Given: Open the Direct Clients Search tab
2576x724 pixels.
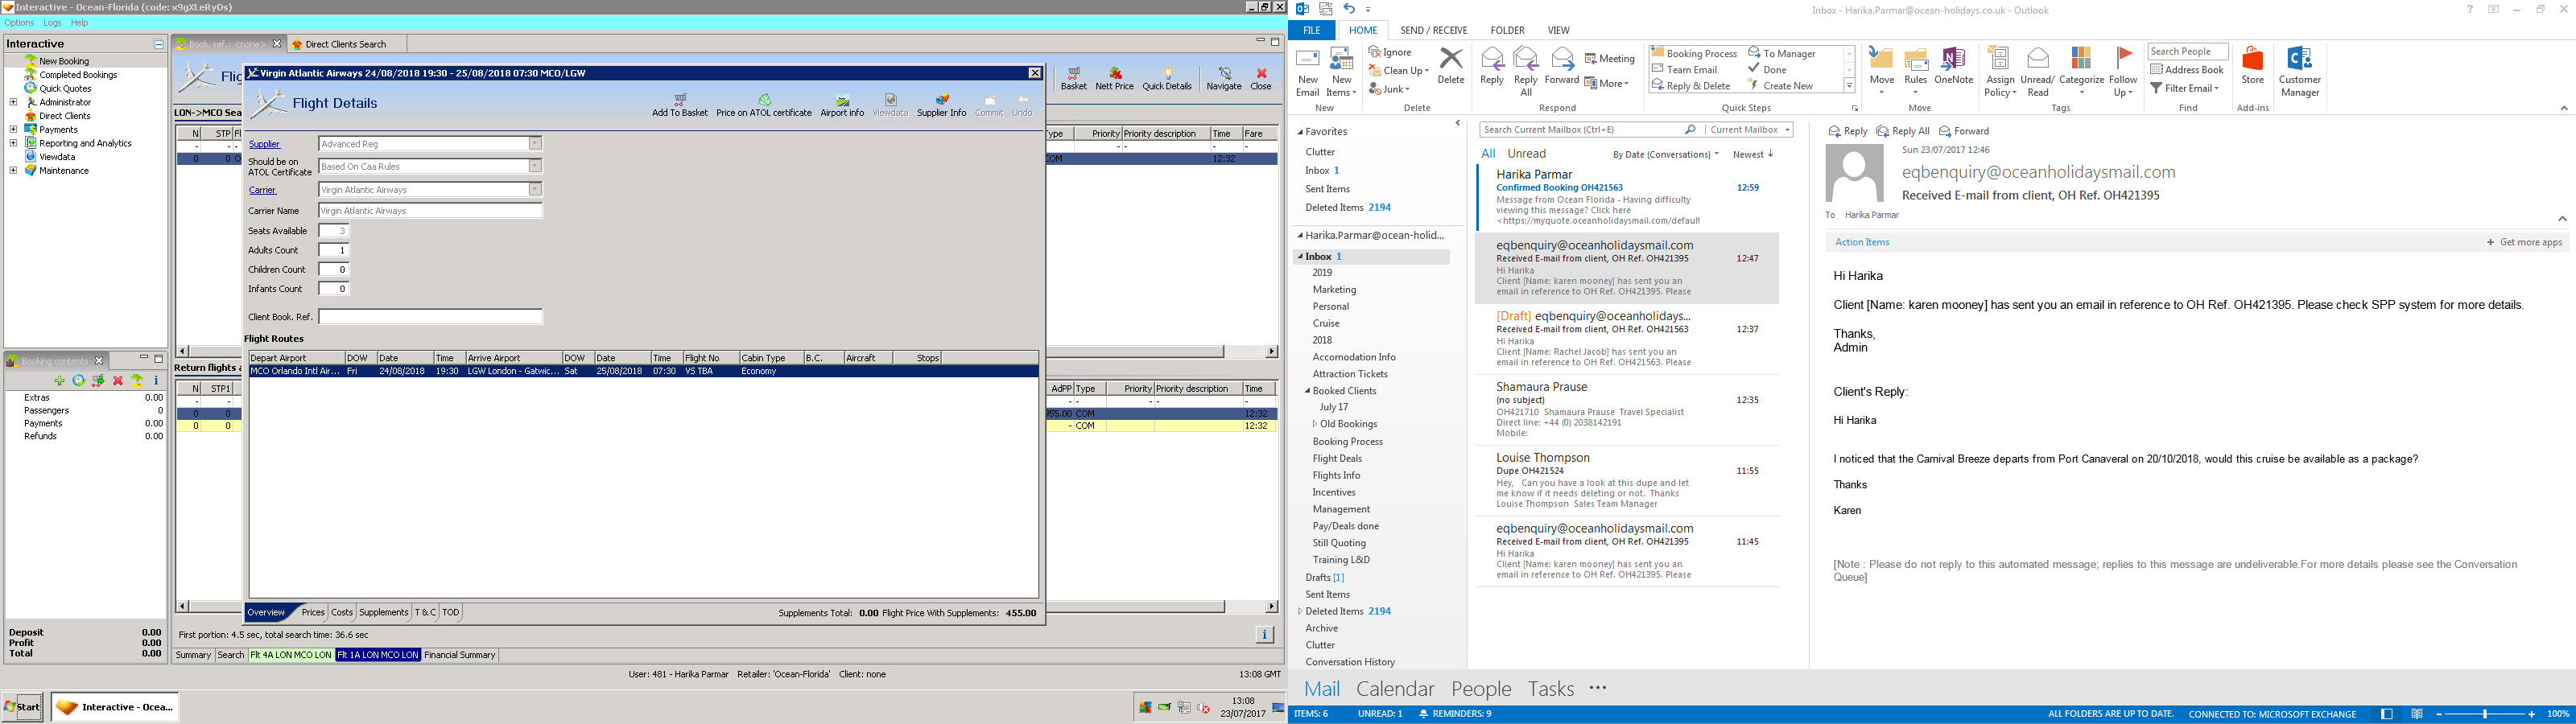Looking at the screenshot, I should point(345,44).
